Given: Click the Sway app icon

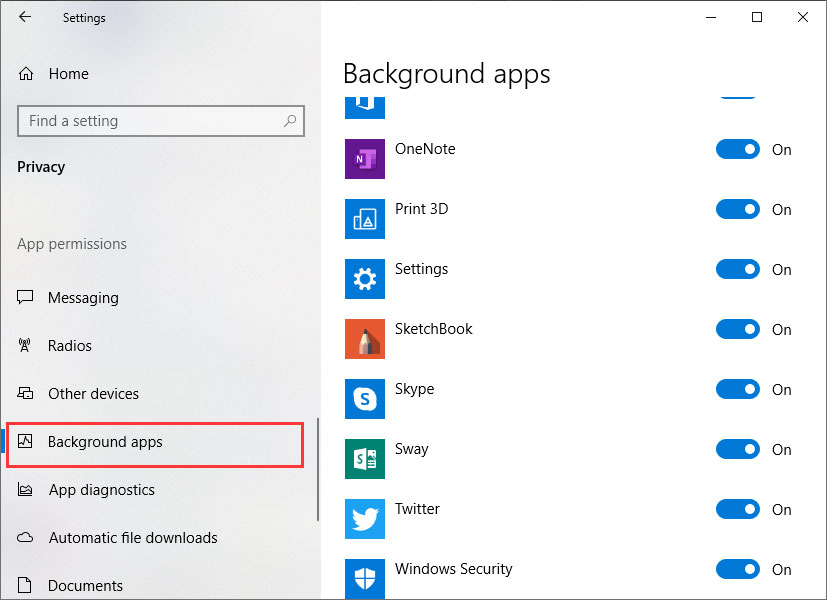Looking at the screenshot, I should [x=364, y=459].
